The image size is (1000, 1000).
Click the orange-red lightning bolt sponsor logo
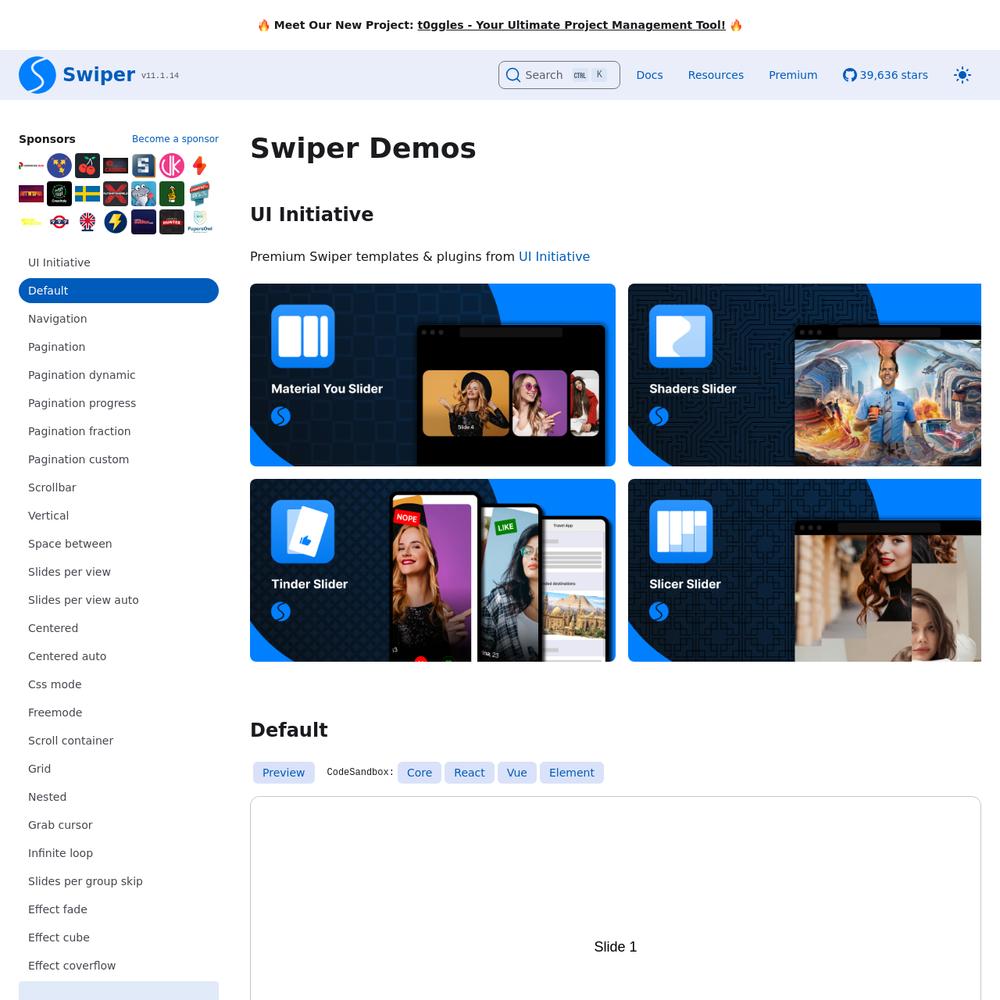(200, 166)
